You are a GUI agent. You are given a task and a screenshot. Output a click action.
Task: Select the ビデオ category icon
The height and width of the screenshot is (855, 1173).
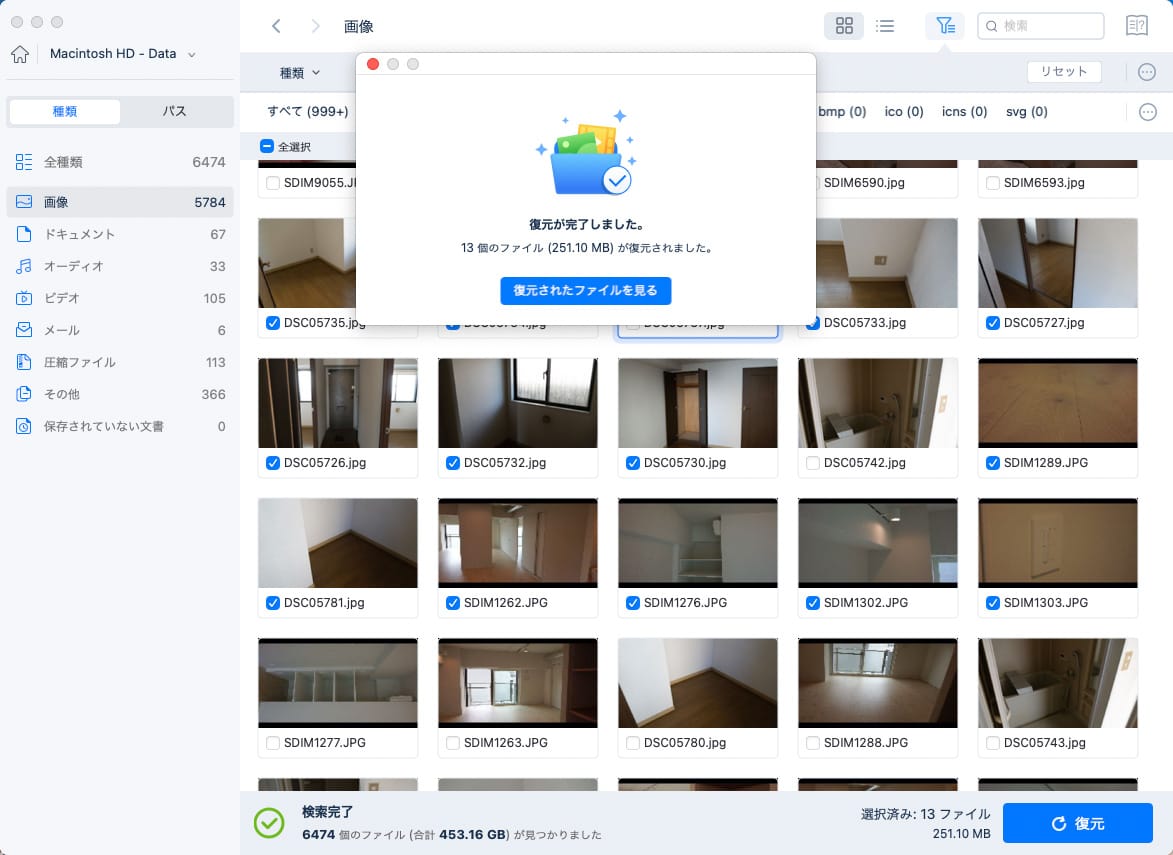click(x=26, y=298)
